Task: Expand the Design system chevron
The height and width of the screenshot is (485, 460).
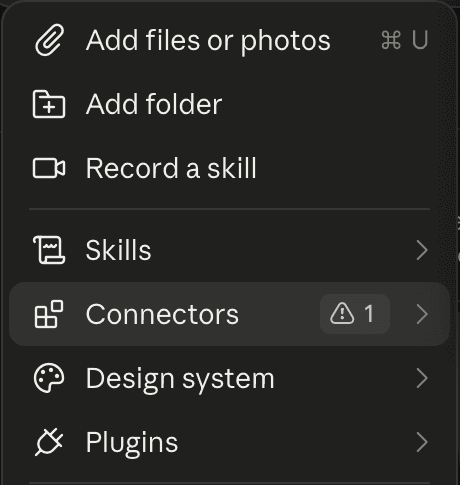Action: (422, 378)
